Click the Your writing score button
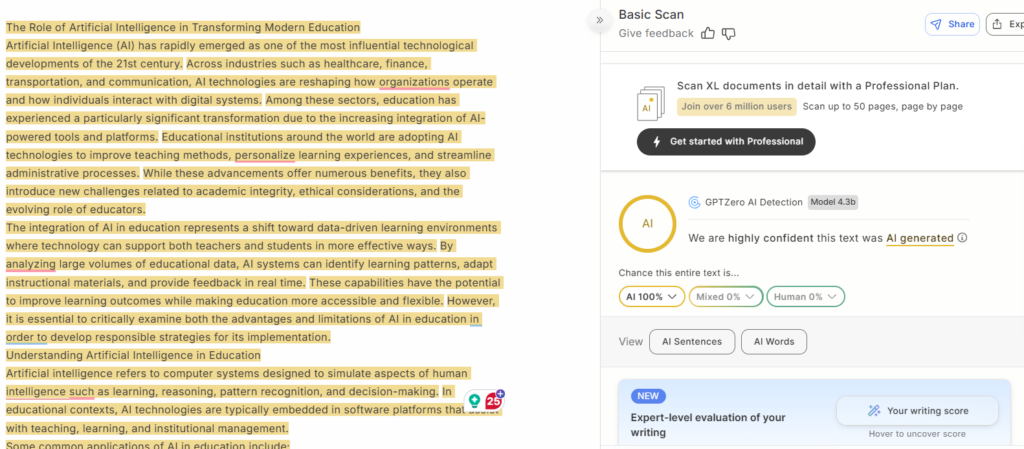The width and height of the screenshot is (1024, 449). coord(918,410)
